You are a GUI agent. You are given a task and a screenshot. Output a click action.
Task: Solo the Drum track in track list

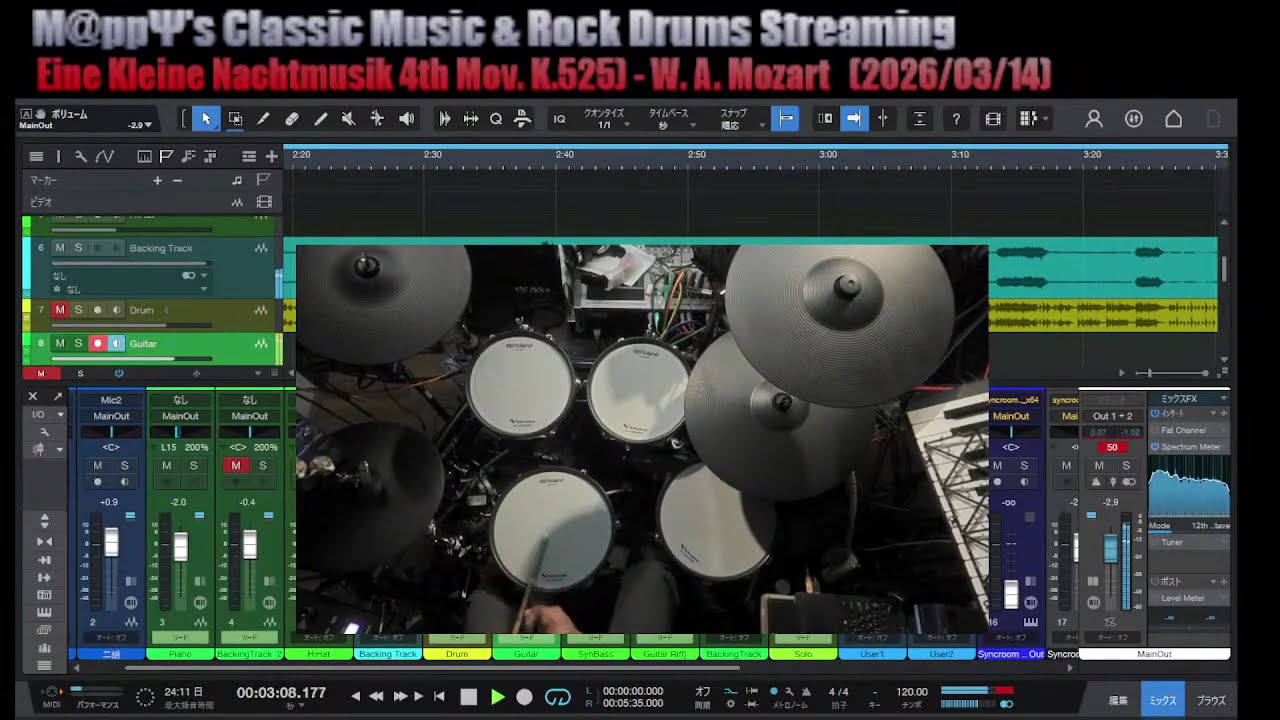tap(78, 310)
